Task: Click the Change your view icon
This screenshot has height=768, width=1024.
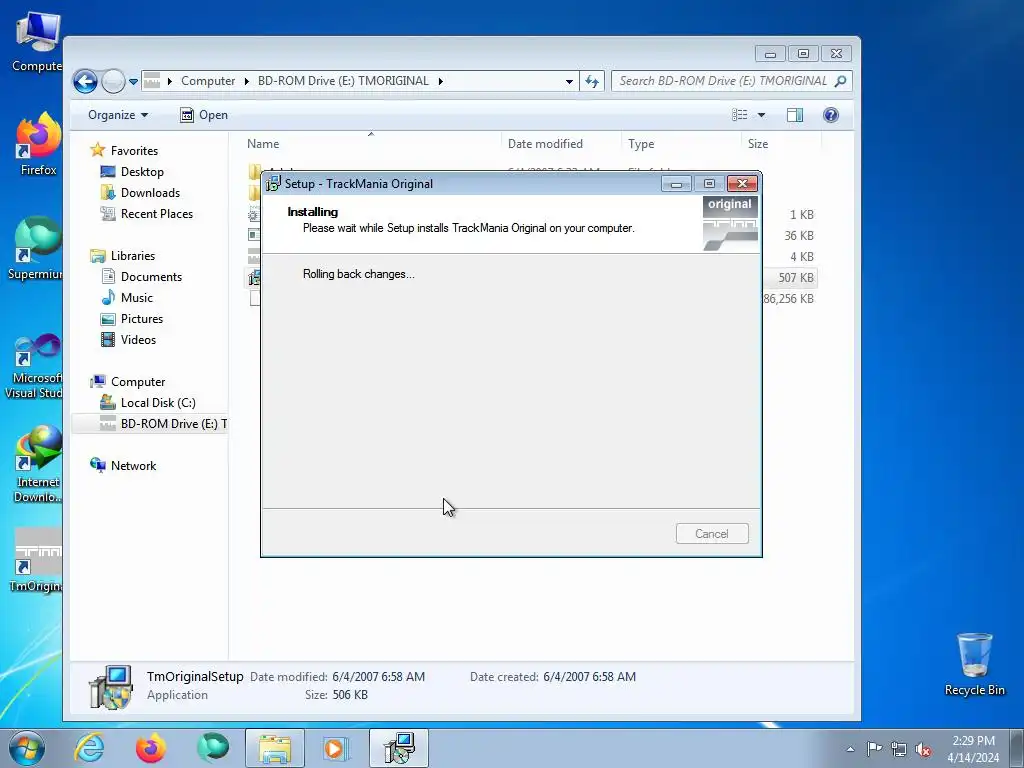Action: click(739, 115)
